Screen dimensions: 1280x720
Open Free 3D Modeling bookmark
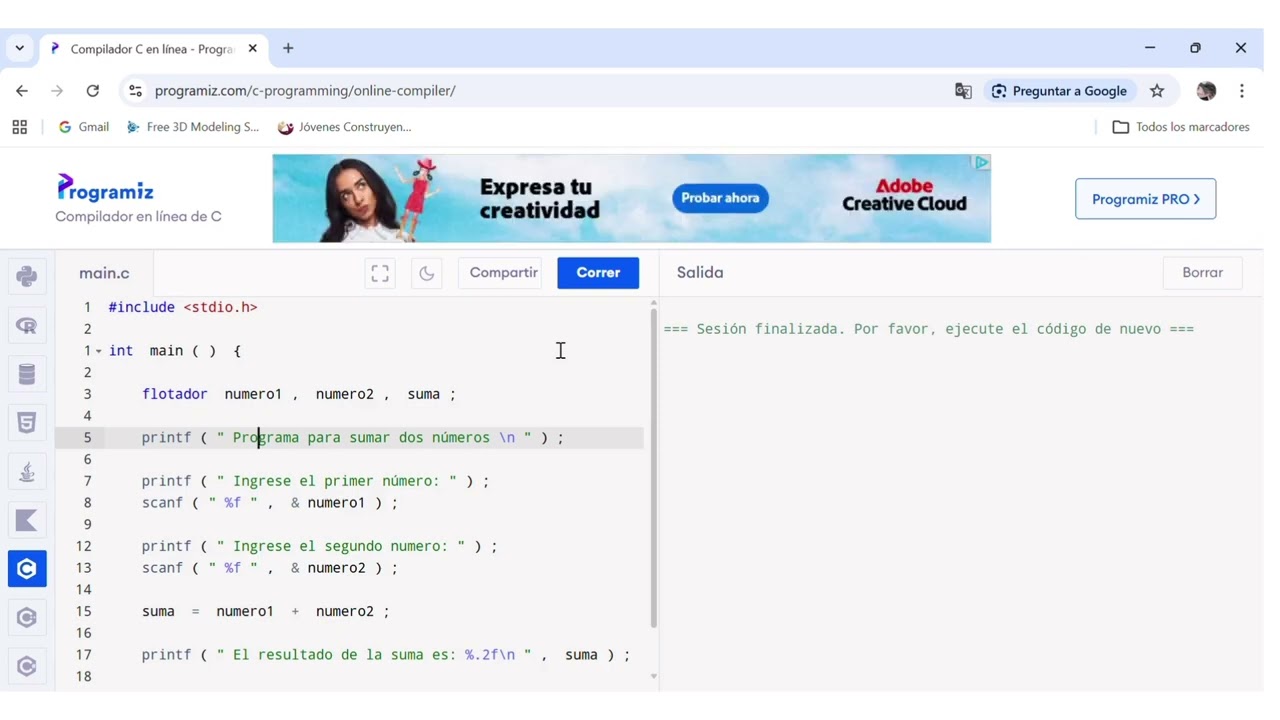pyautogui.click(x=193, y=127)
